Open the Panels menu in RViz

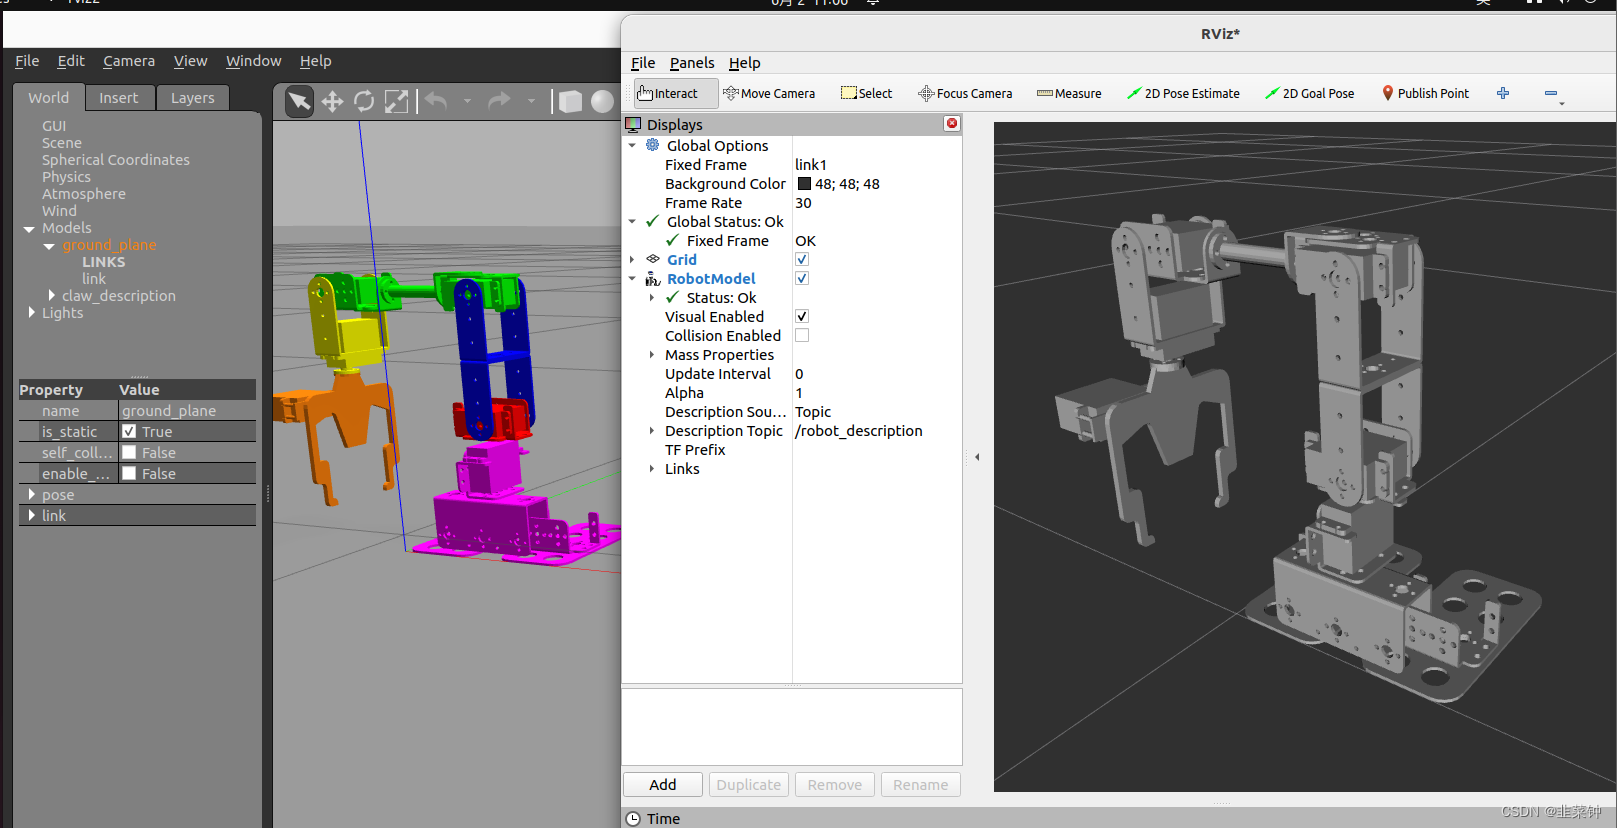tap(692, 63)
